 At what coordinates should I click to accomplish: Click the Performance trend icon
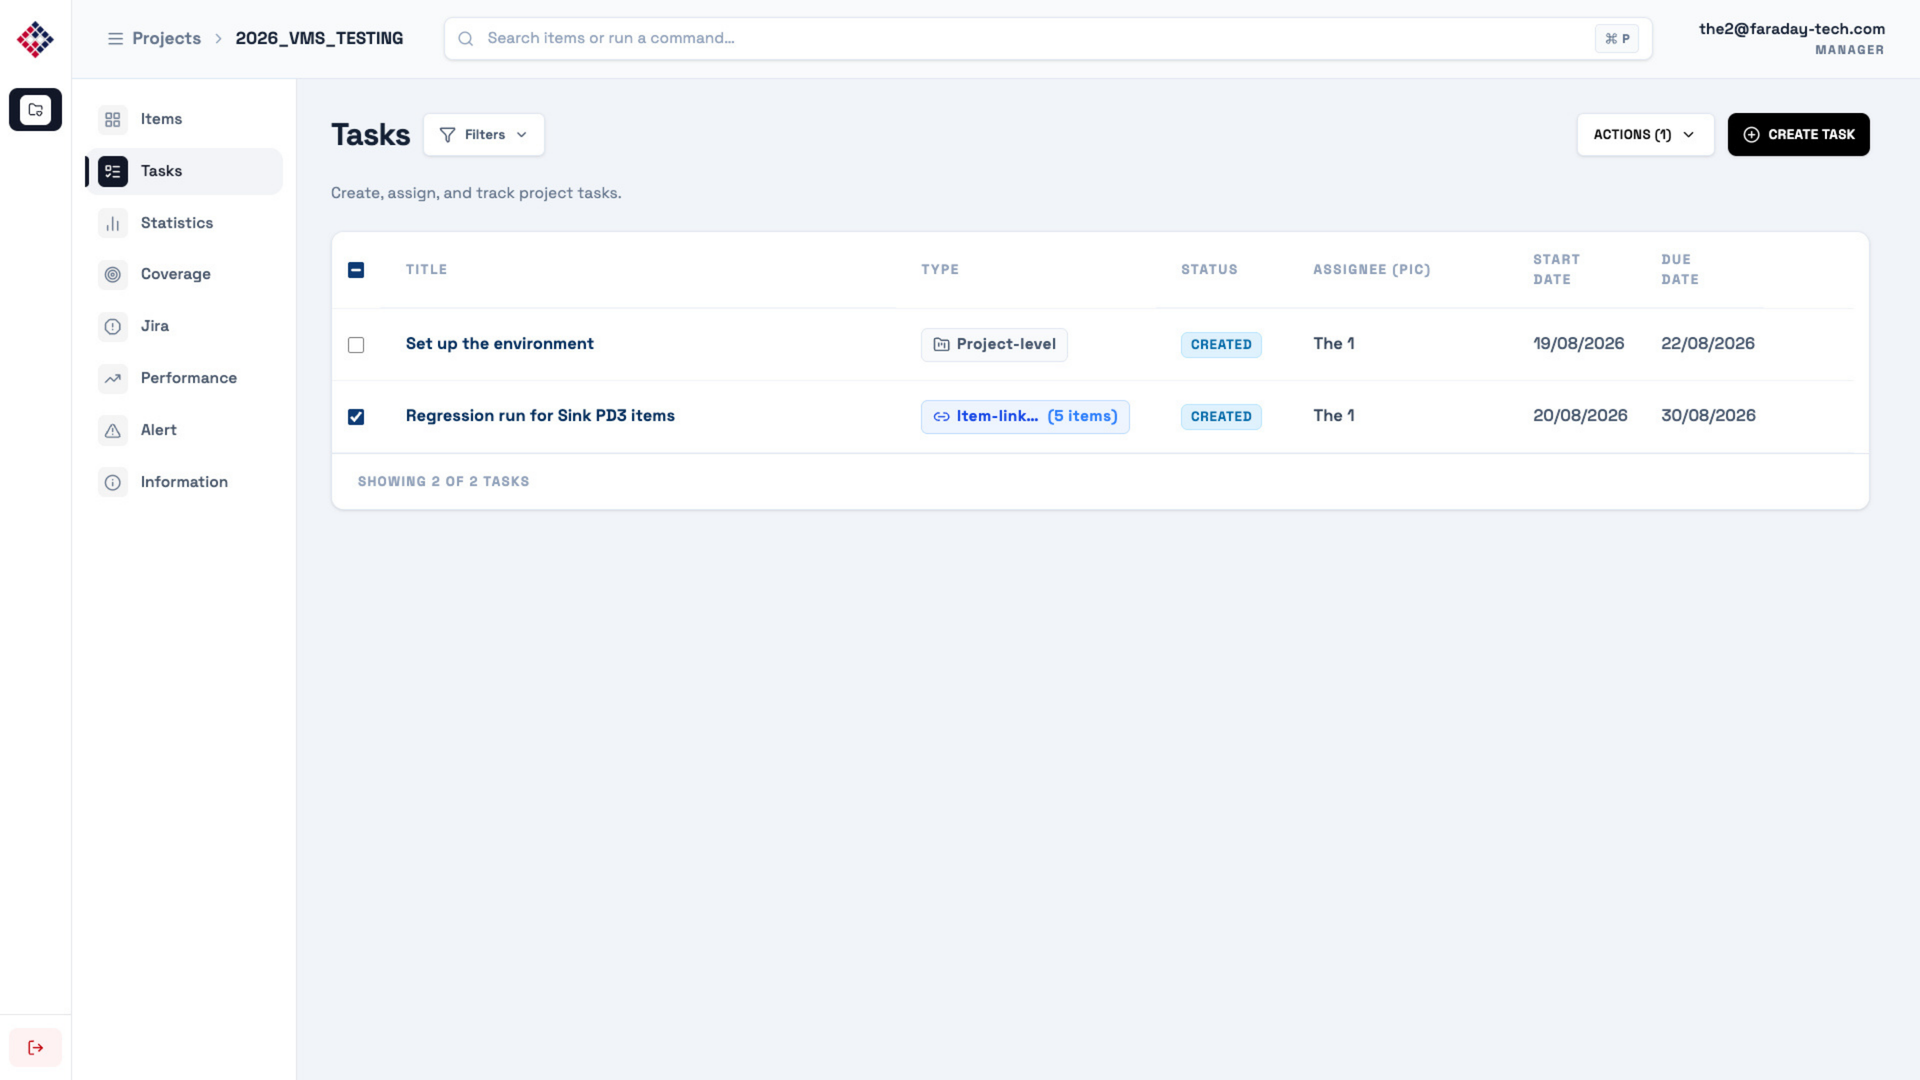[x=113, y=378]
